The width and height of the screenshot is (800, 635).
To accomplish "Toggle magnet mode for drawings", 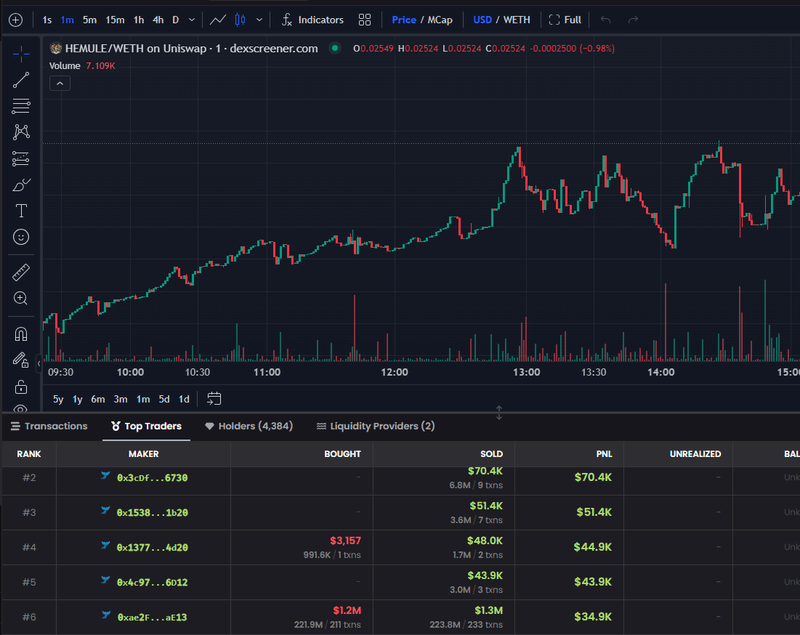I will coord(21,334).
